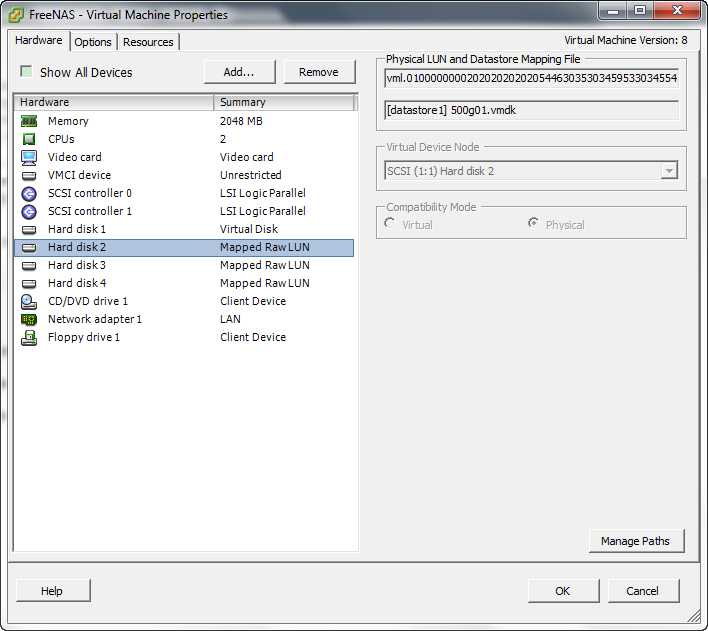Select the CD/DVD drive 1 label

pos(88,301)
